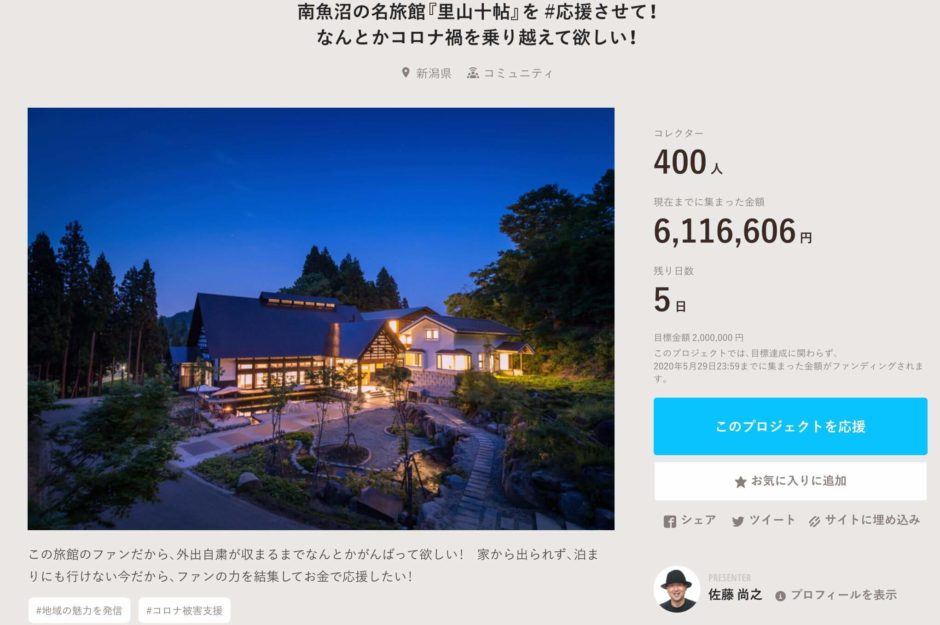Click the Facebook share icon
The width and height of the screenshot is (940, 625).
pyautogui.click(x=670, y=521)
